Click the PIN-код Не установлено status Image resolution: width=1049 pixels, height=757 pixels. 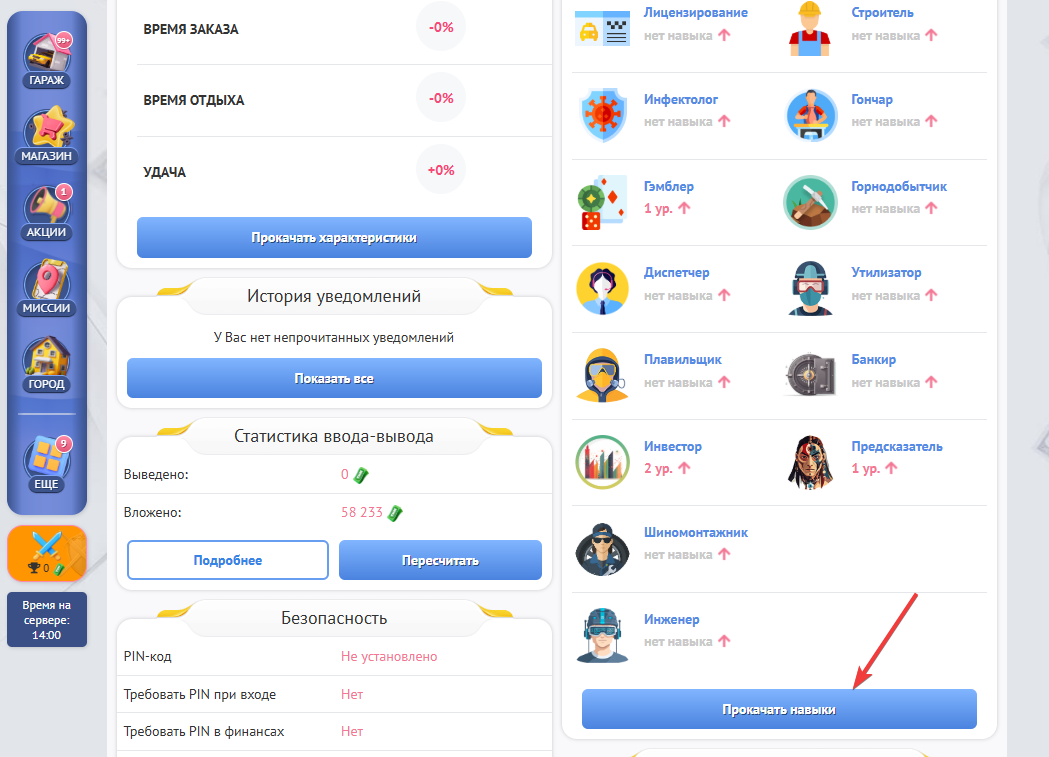tap(389, 657)
